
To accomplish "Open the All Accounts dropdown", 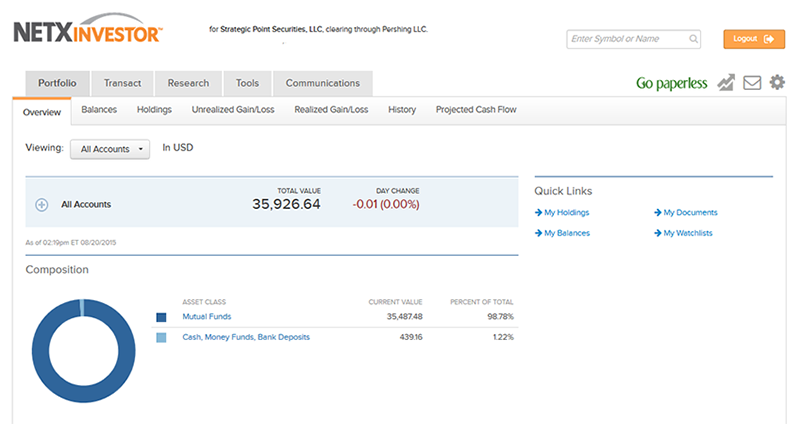I will [x=110, y=149].
